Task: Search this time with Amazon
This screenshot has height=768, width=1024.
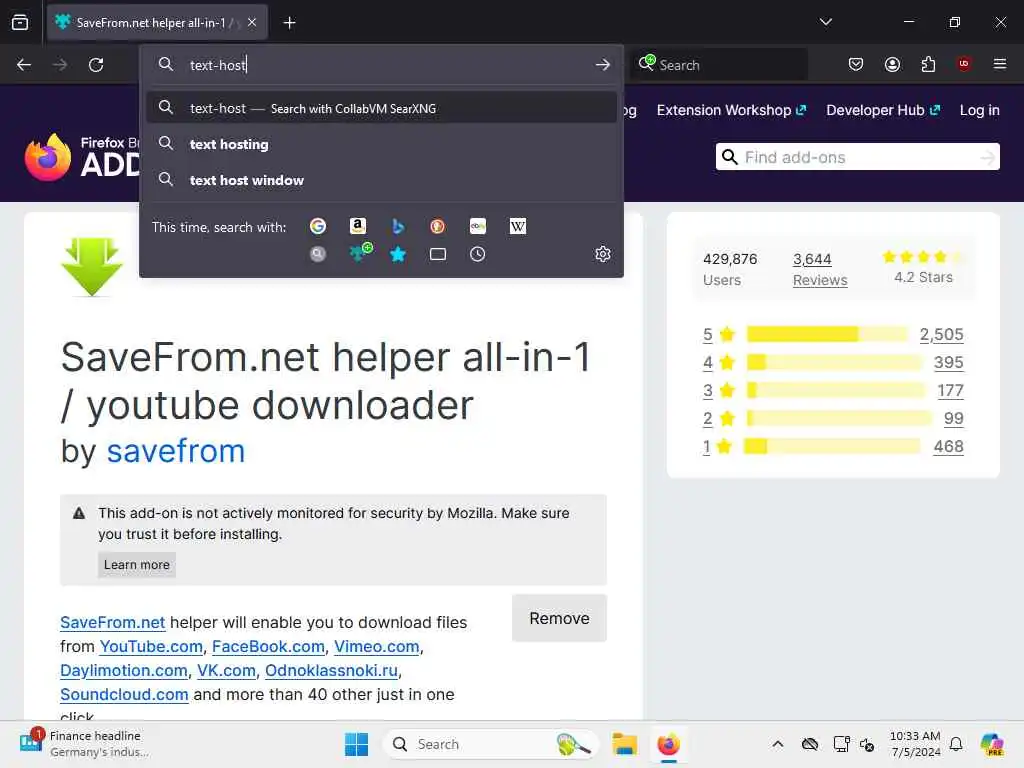Action: [x=357, y=226]
